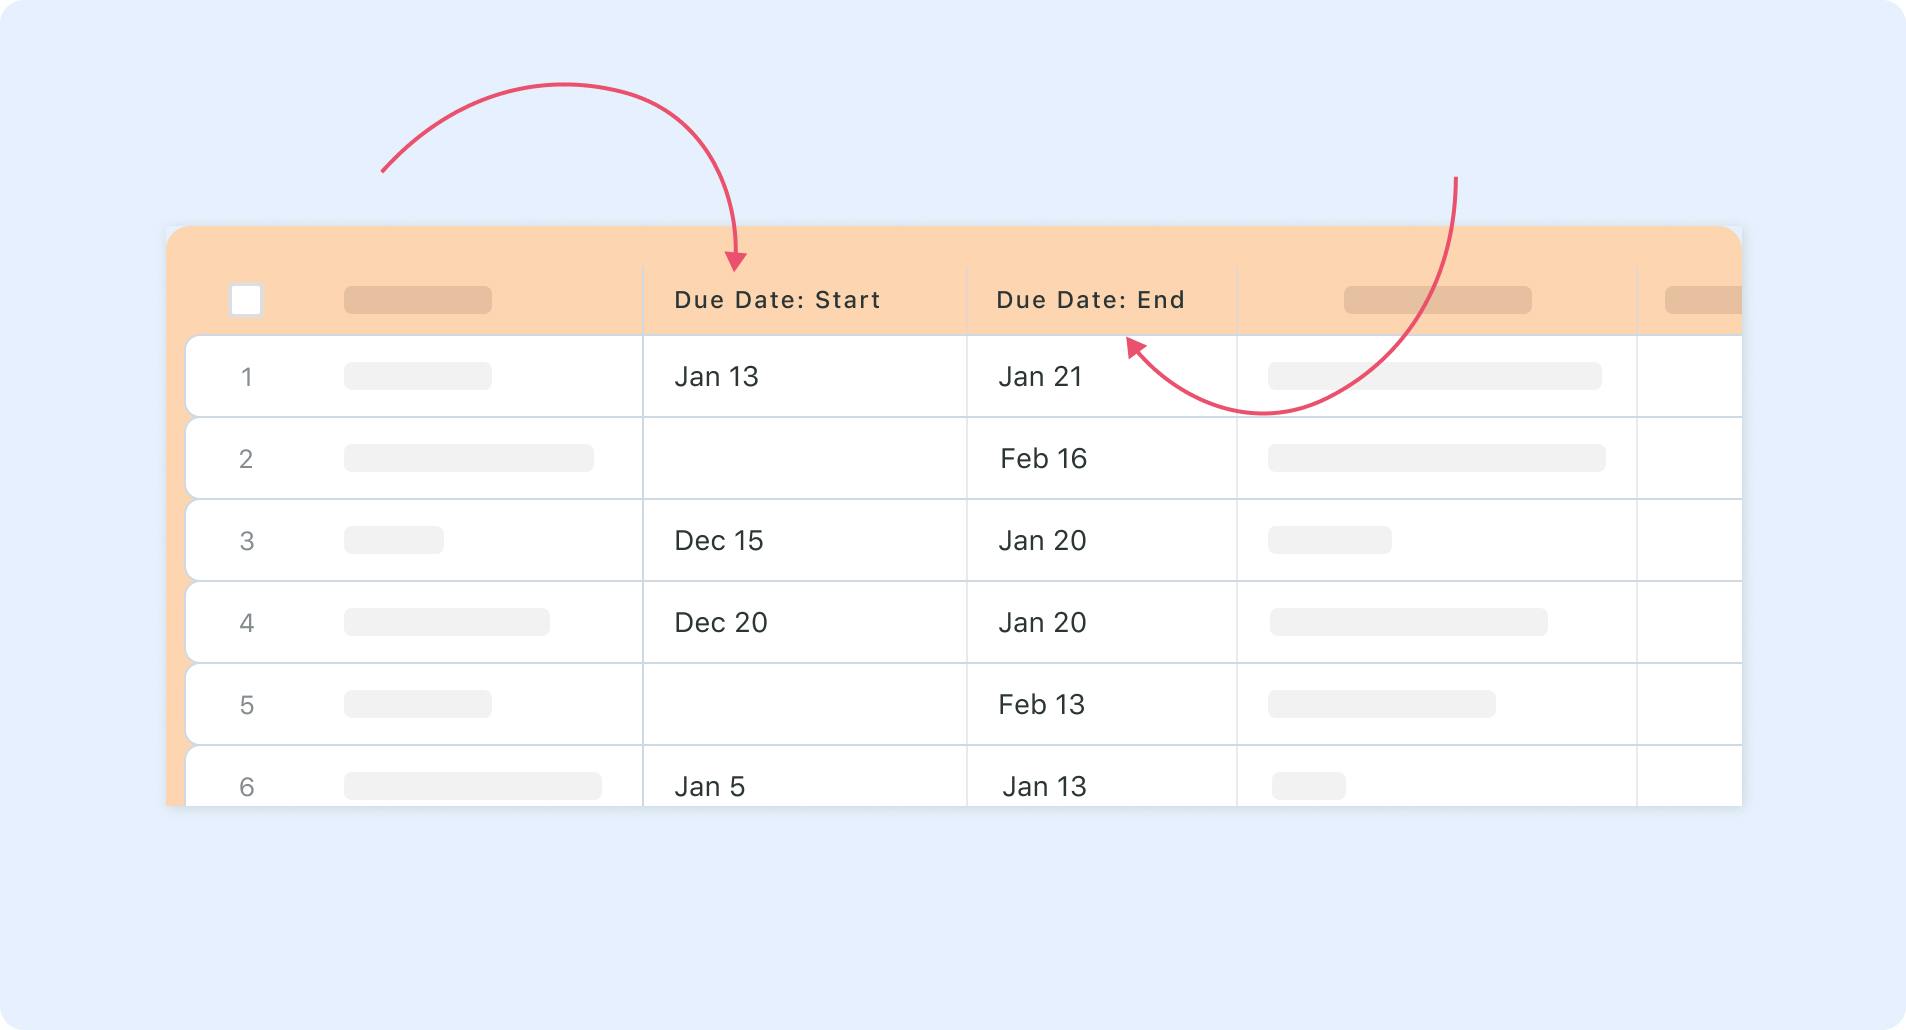Select row number 5

246,705
